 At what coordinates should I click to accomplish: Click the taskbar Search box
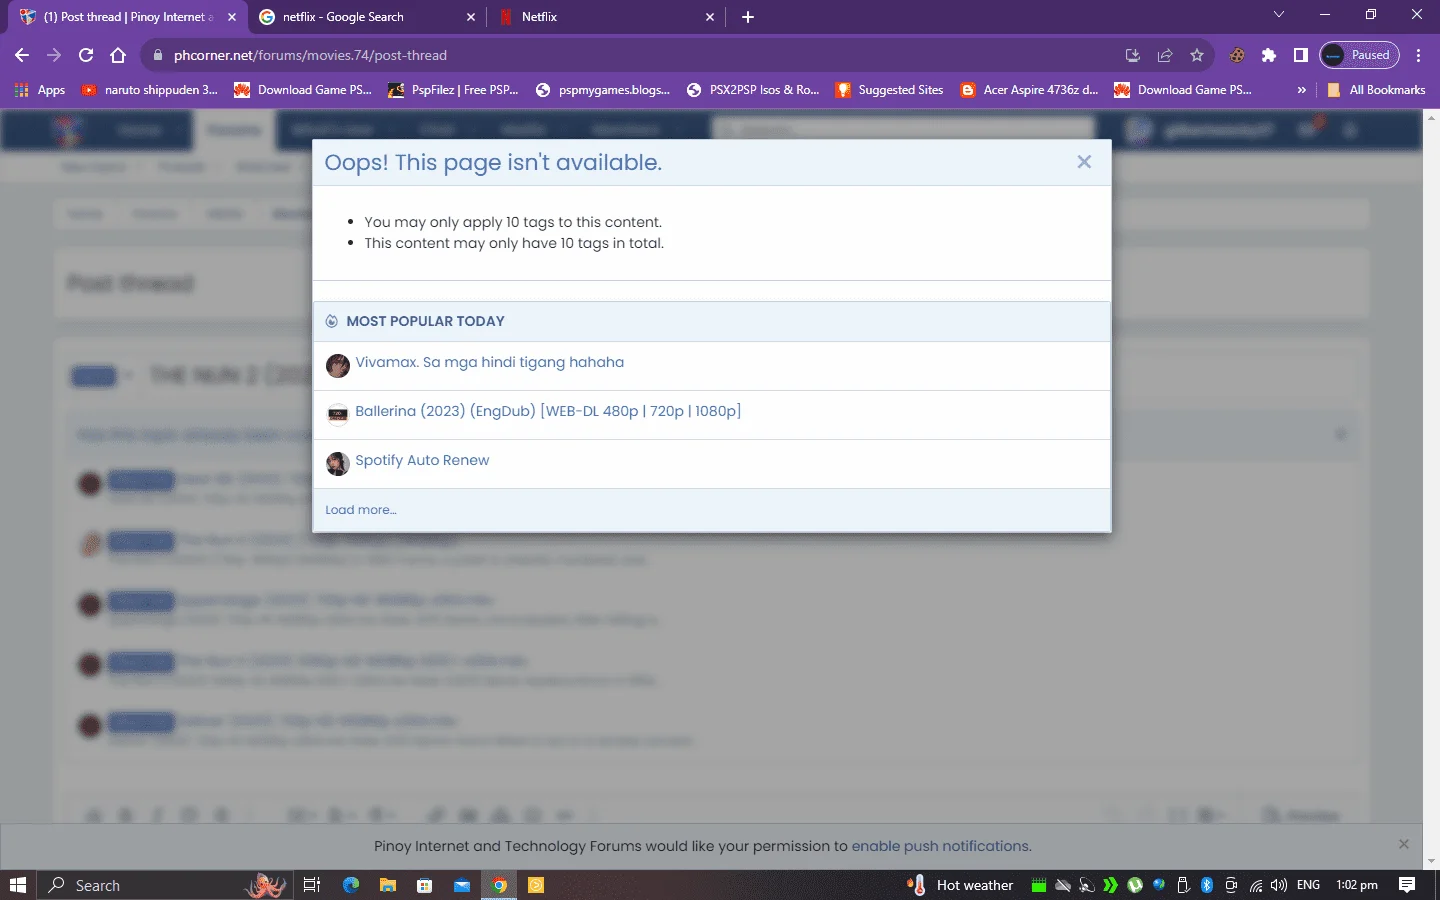pyautogui.click(x=165, y=885)
